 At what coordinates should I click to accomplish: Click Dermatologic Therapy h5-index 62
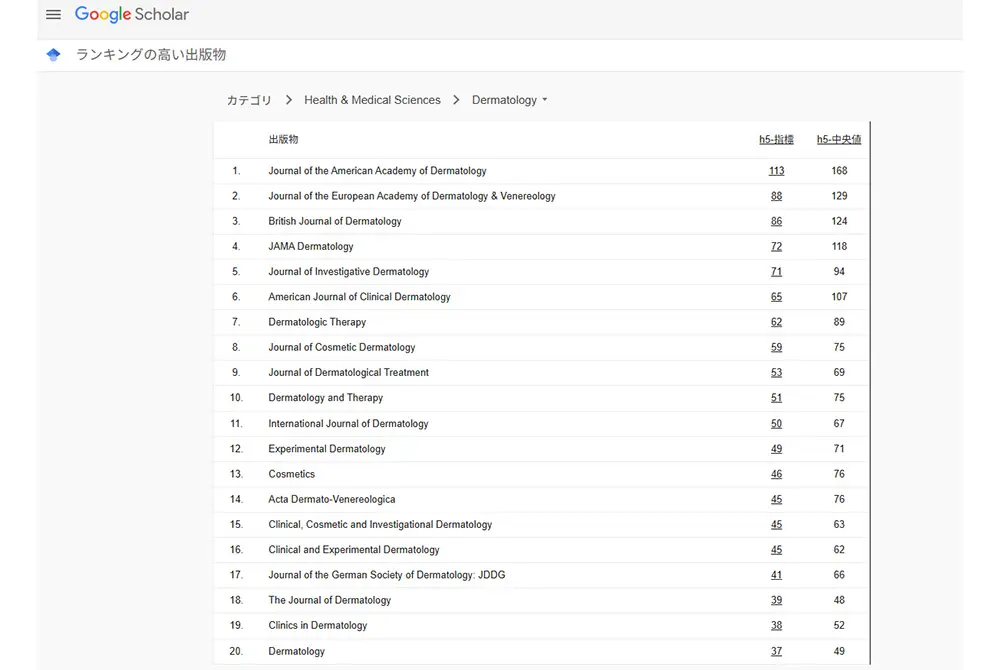(x=776, y=321)
